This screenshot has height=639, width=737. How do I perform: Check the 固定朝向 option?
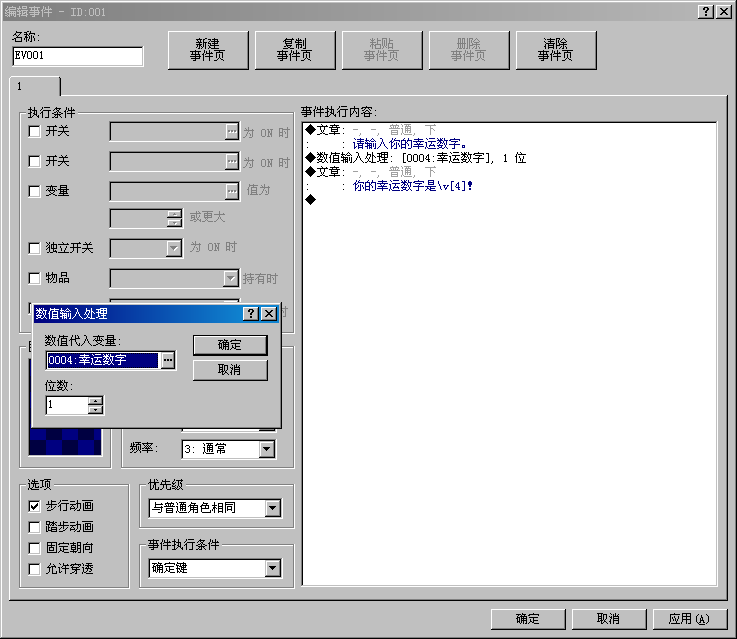(x=34, y=548)
